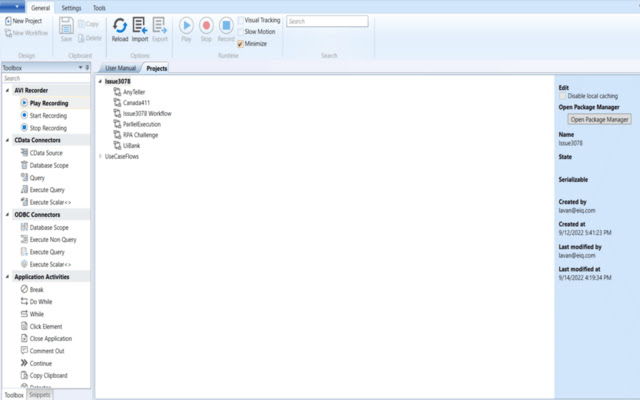Click the Open Package Manager button
This screenshot has height=400, width=640.
click(x=599, y=119)
